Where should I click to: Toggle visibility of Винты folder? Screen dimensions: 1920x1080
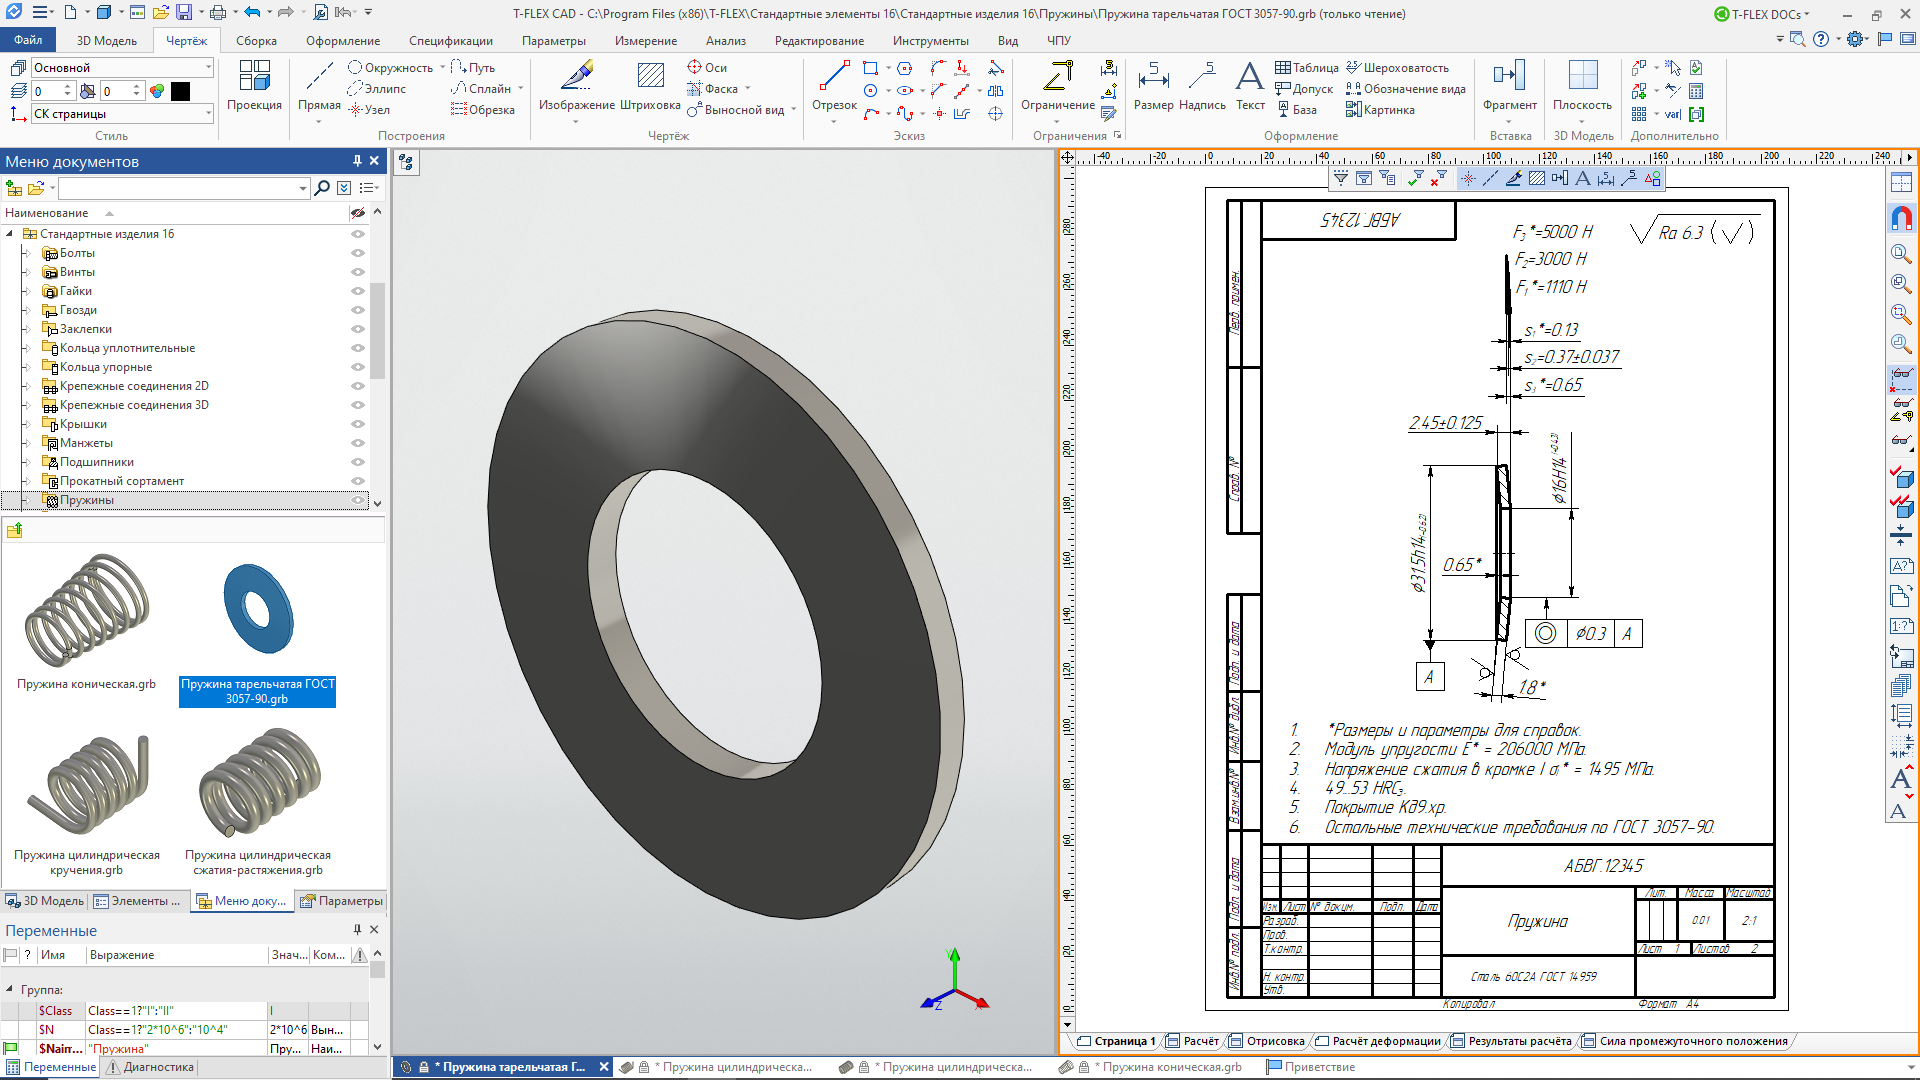coord(357,272)
